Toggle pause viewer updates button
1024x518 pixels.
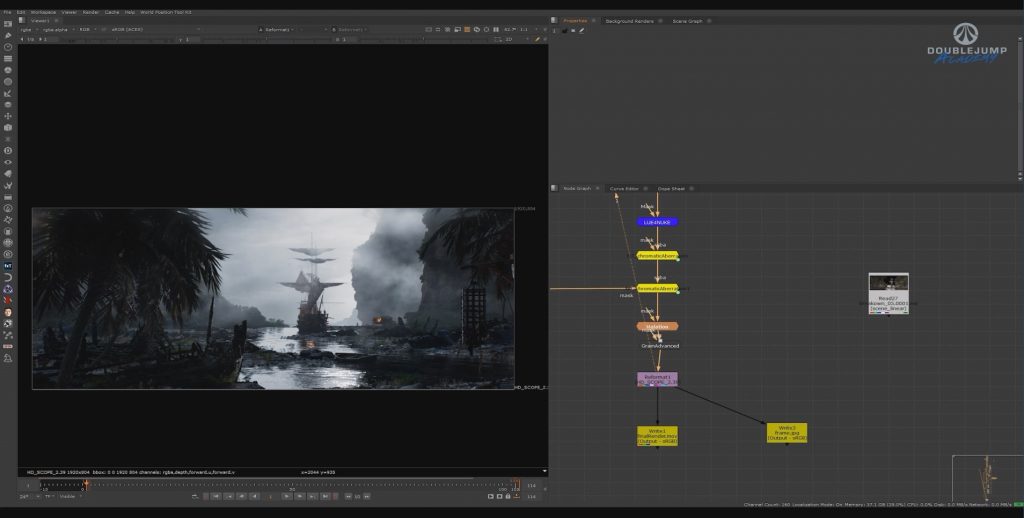[x=496, y=29]
